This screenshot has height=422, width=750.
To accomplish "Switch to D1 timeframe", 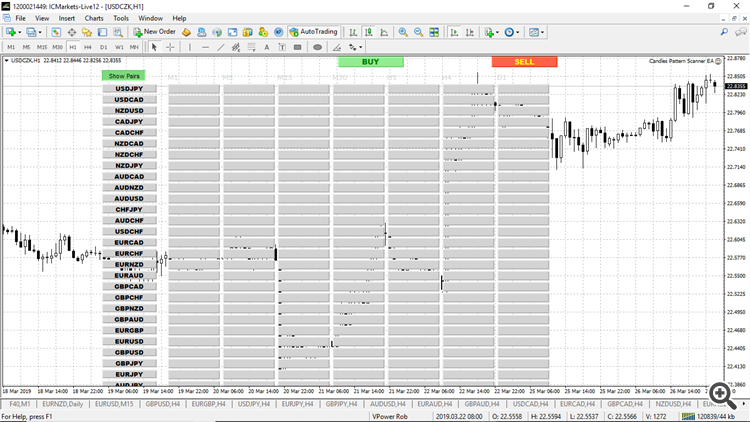I will coord(103,47).
